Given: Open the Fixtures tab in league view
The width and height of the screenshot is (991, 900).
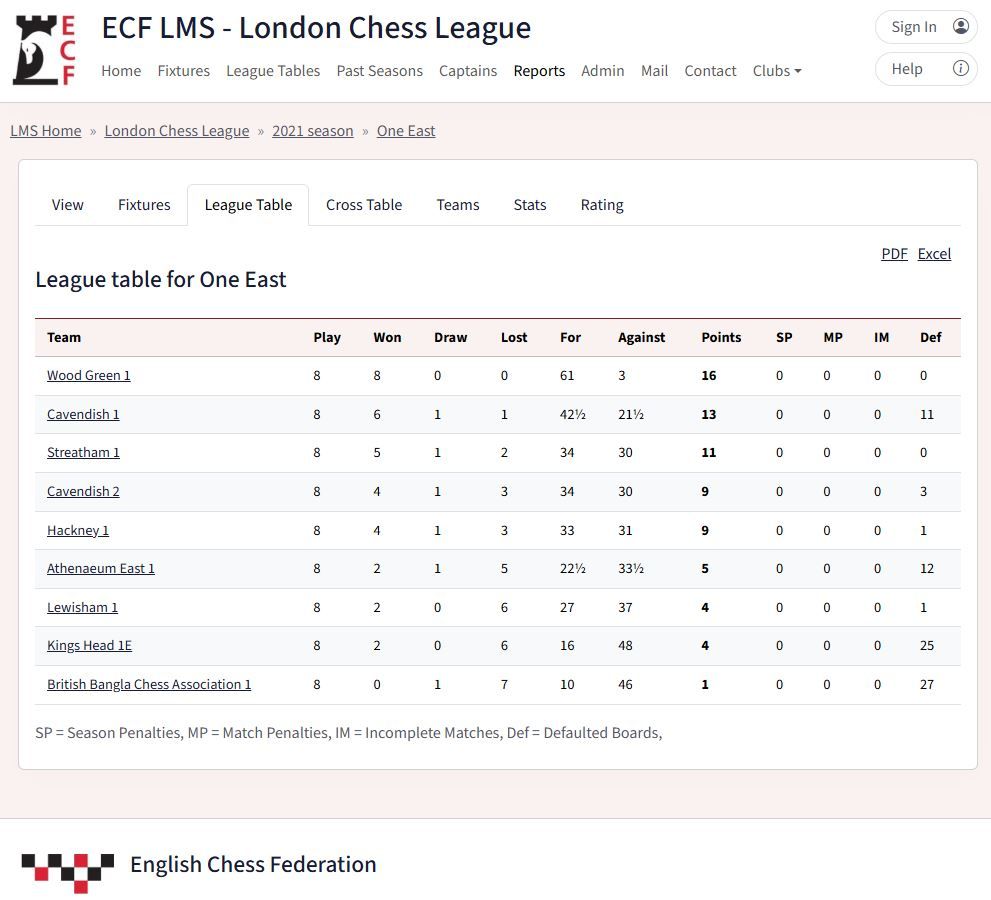Looking at the screenshot, I should tap(144, 205).
